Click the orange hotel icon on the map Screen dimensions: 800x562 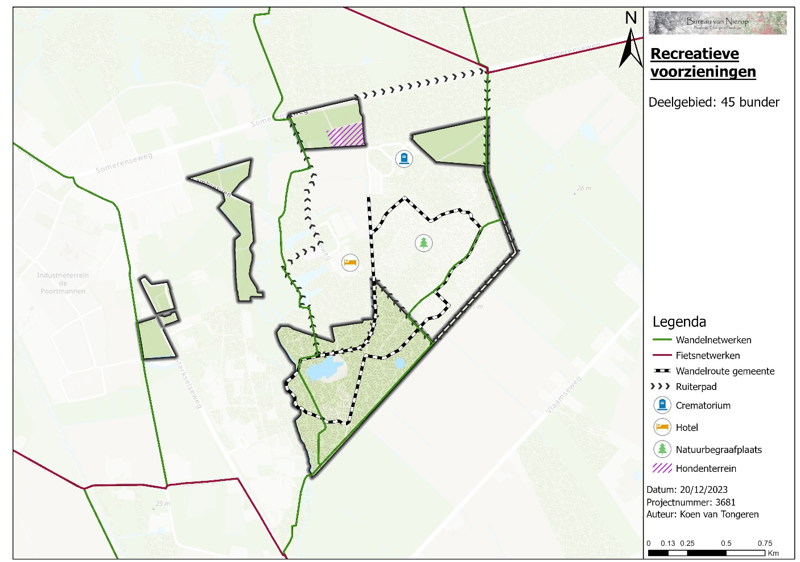click(349, 263)
